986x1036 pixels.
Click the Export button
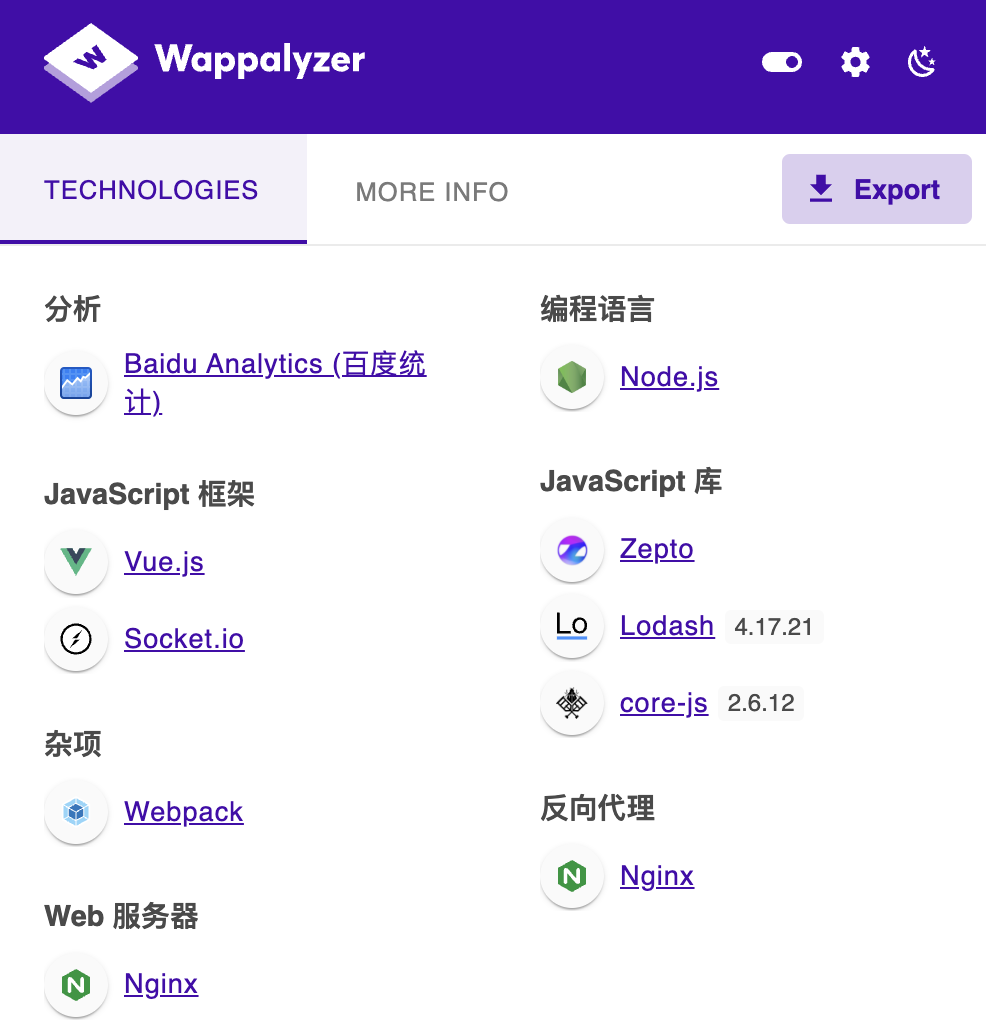[x=876, y=189]
